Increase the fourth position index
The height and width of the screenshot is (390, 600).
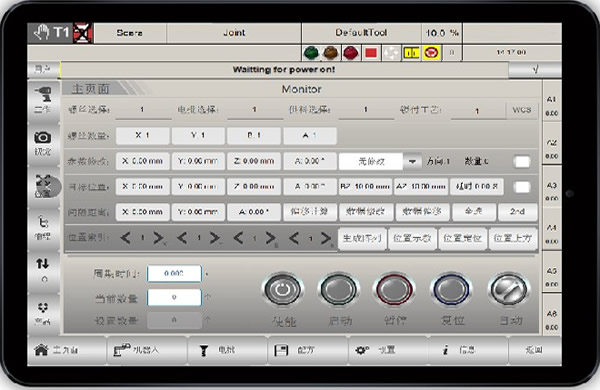(326, 238)
